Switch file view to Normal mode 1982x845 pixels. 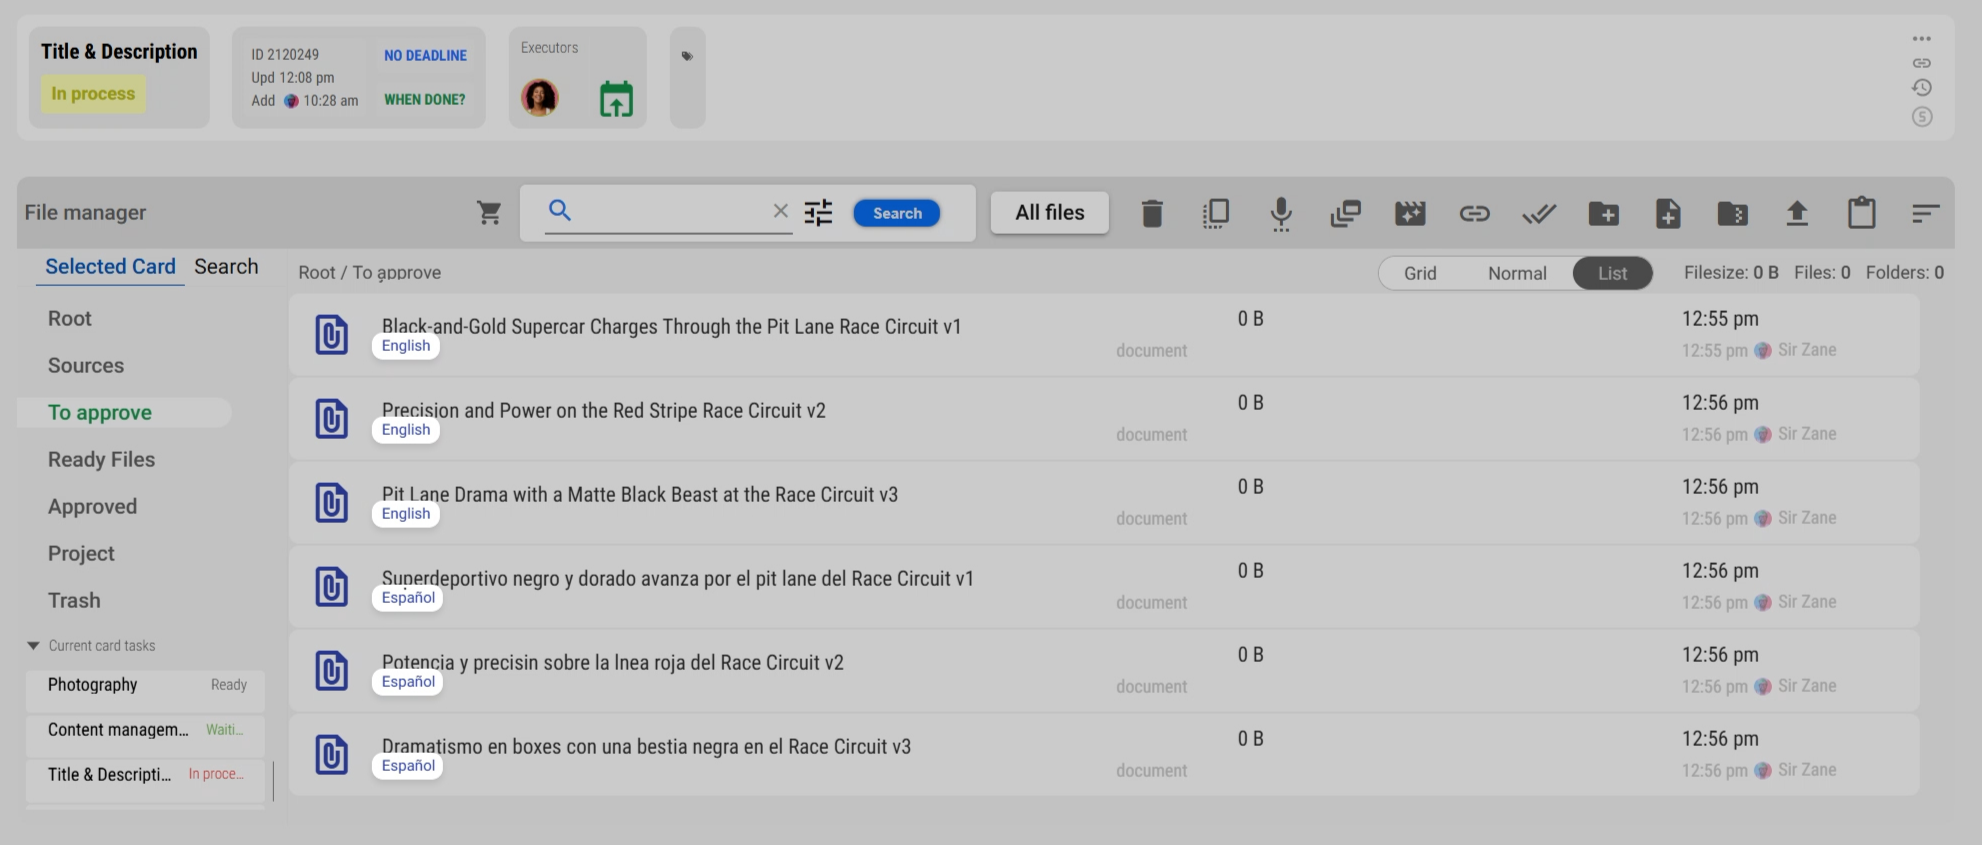click(1517, 273)
